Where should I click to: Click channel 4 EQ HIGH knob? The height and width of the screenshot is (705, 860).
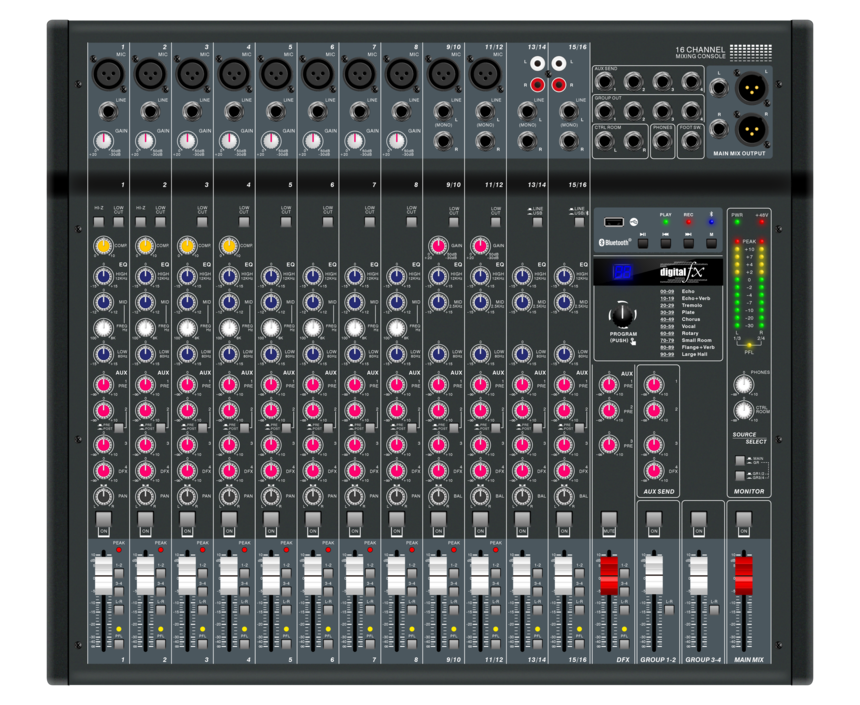[229, 276]
